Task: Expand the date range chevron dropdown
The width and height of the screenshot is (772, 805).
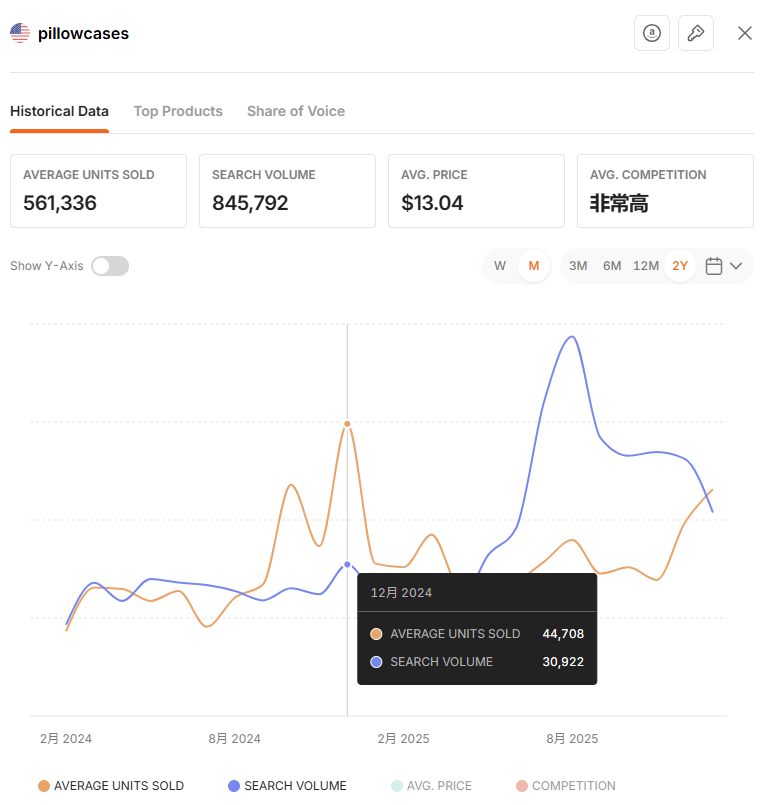Action: (737, 266)
